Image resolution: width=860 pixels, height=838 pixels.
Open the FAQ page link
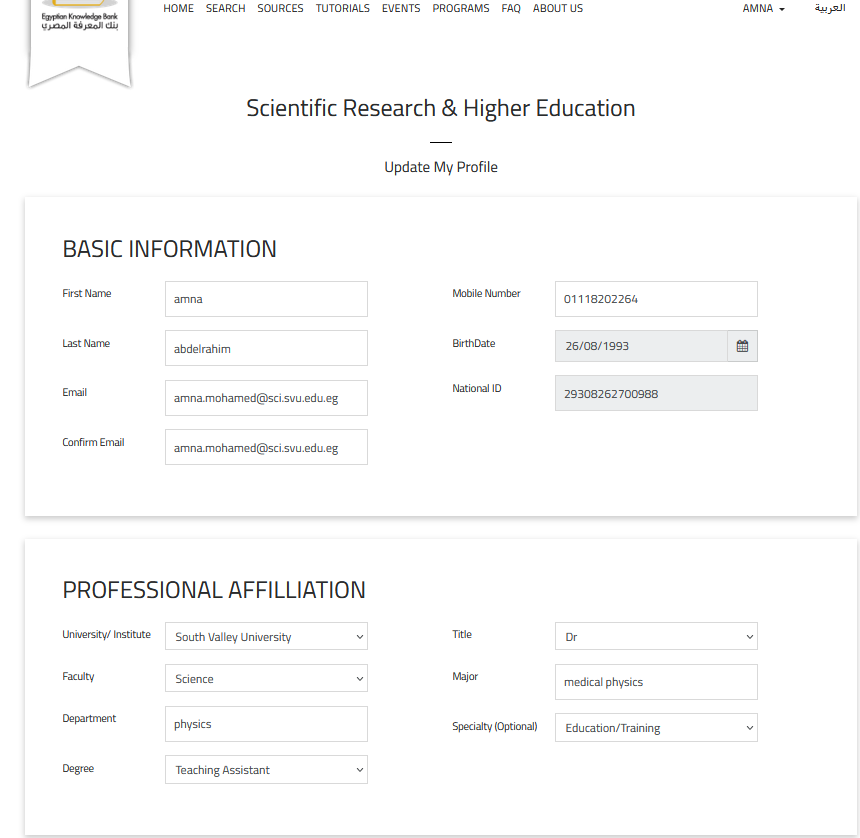(511, 8)
